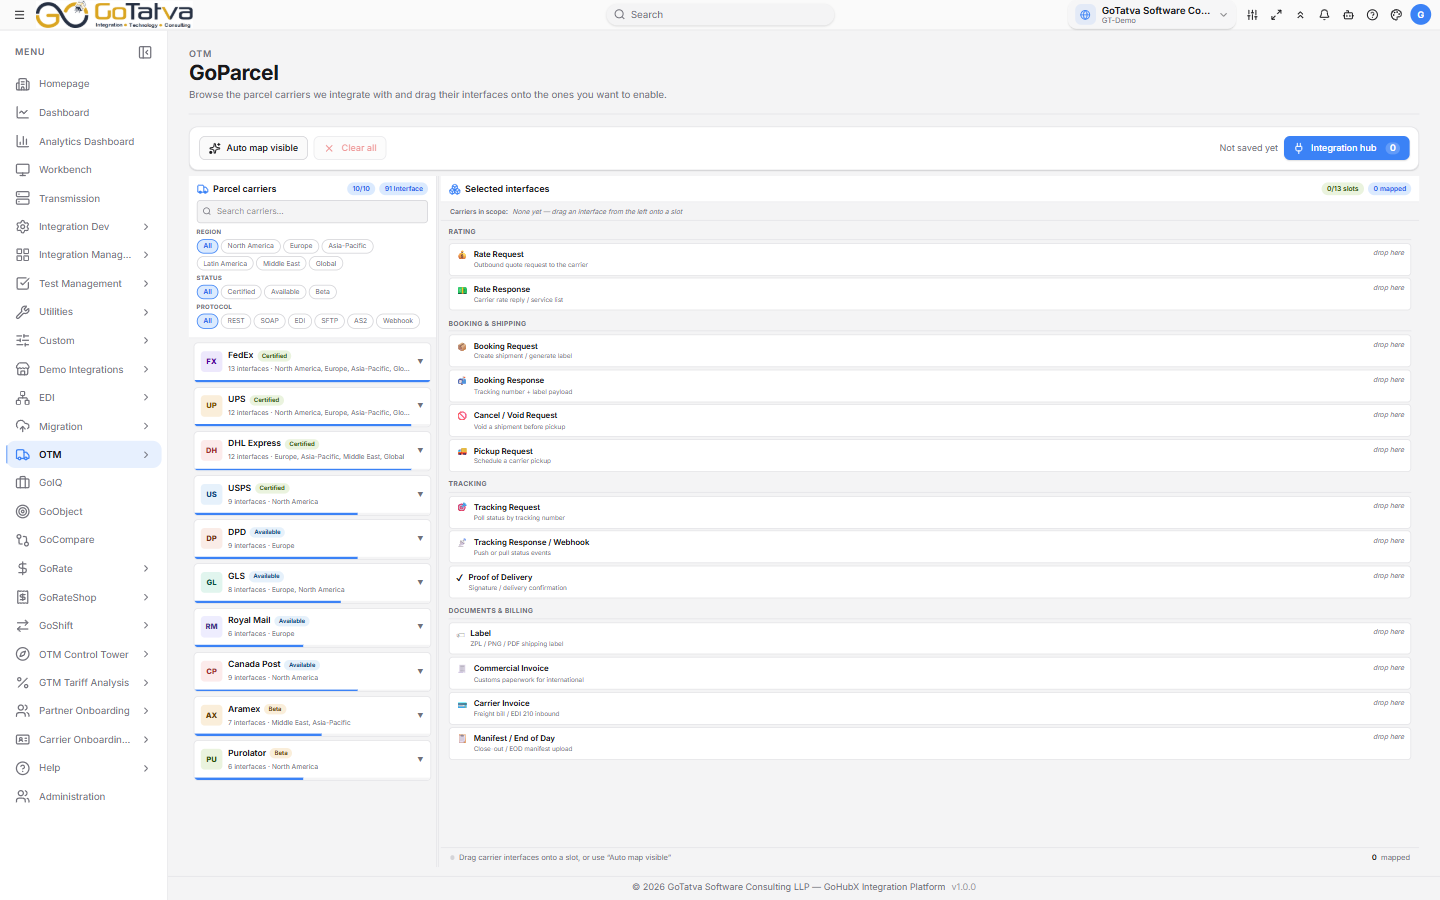This screenshot has width=1440, height=900.
Task: Expand the UPS carrier card
Action: (420, 405)
